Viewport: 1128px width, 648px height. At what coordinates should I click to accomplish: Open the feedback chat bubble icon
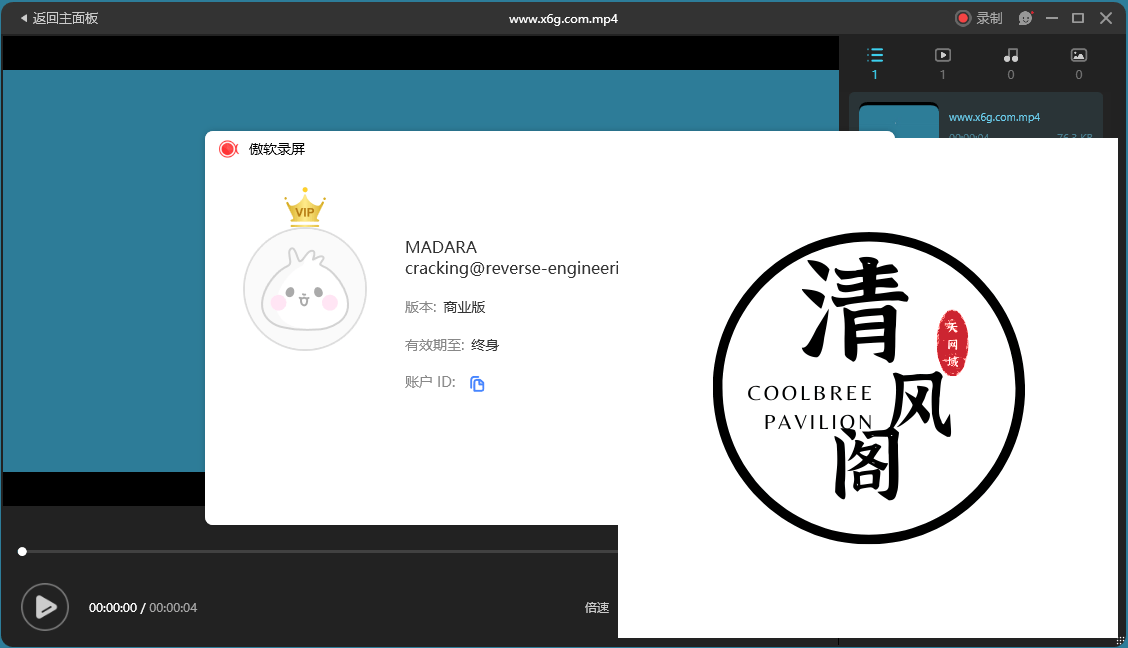[1026, 18]
